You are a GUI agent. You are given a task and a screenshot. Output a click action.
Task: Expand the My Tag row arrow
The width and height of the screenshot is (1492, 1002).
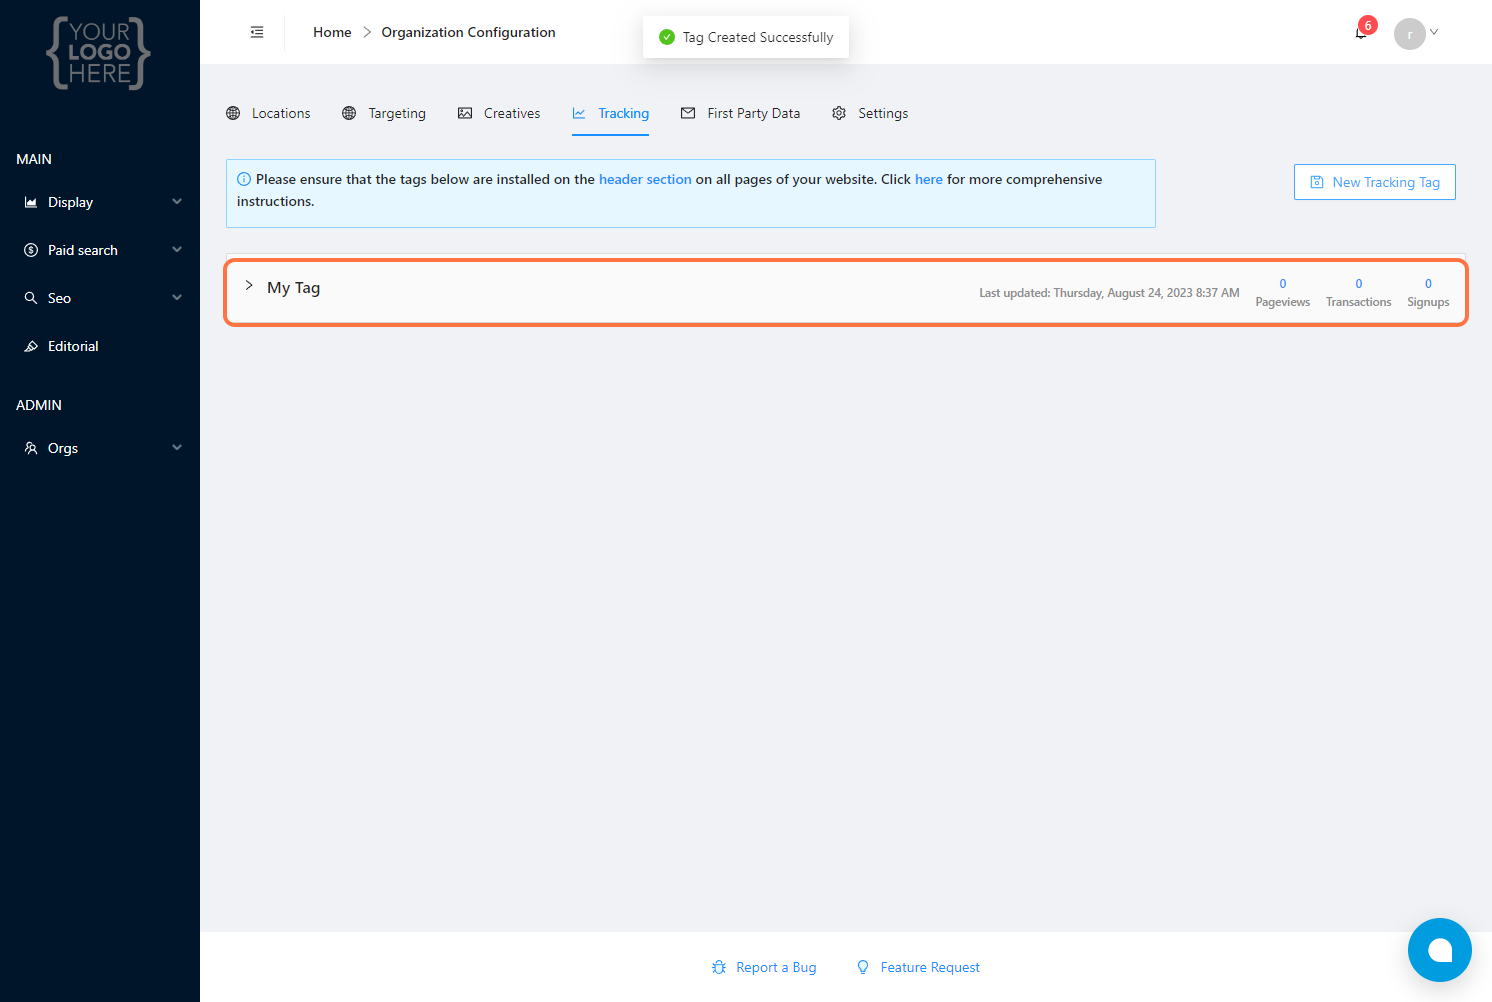coord(249,285)
